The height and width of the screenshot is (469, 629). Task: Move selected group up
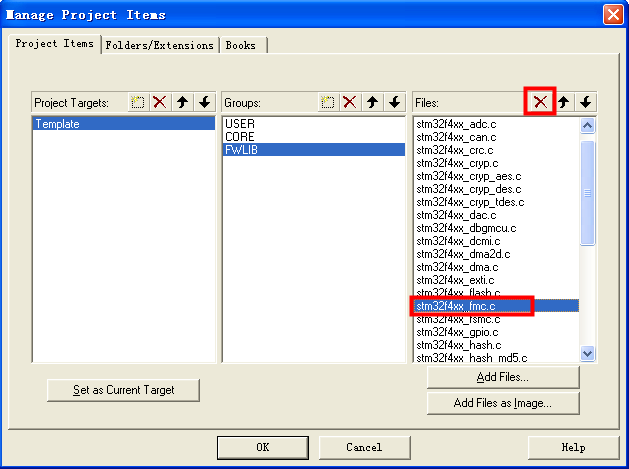click(373, 102)
